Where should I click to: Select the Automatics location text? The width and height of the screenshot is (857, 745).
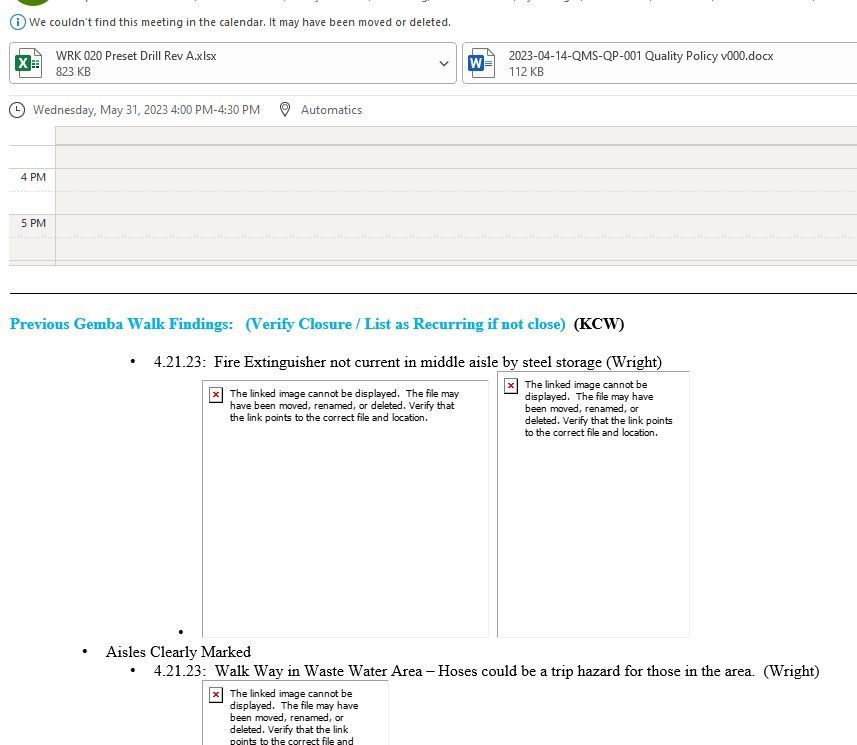[x=331, y=110]
